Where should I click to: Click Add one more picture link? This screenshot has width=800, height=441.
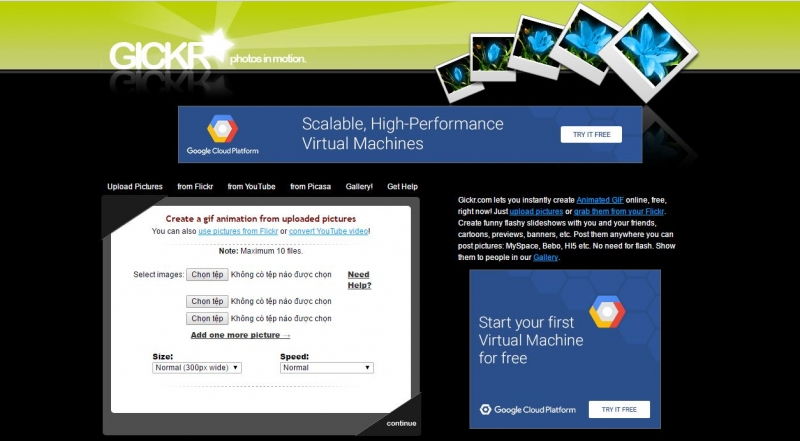(x=240, y=335)
